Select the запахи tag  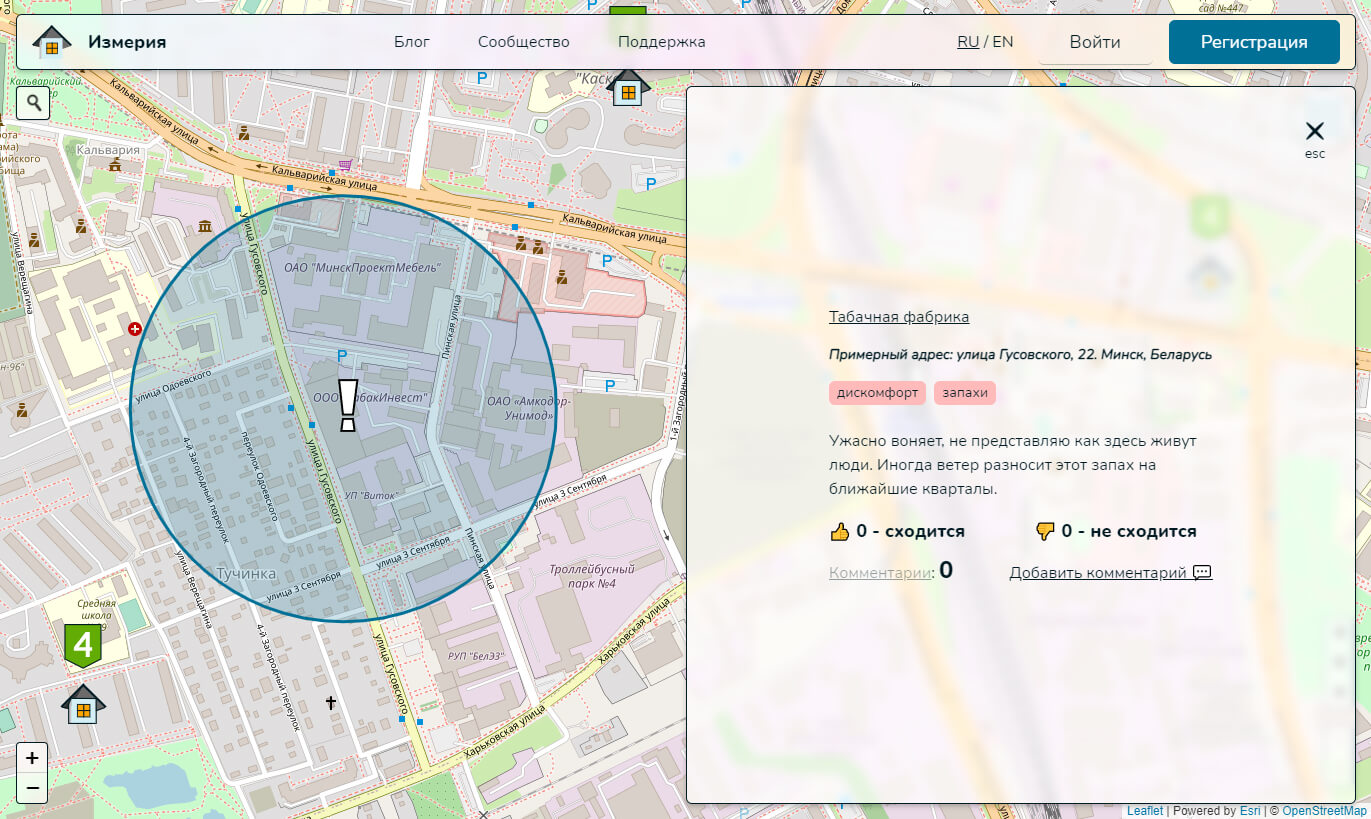pyautogui.click(x=965, y=393)
